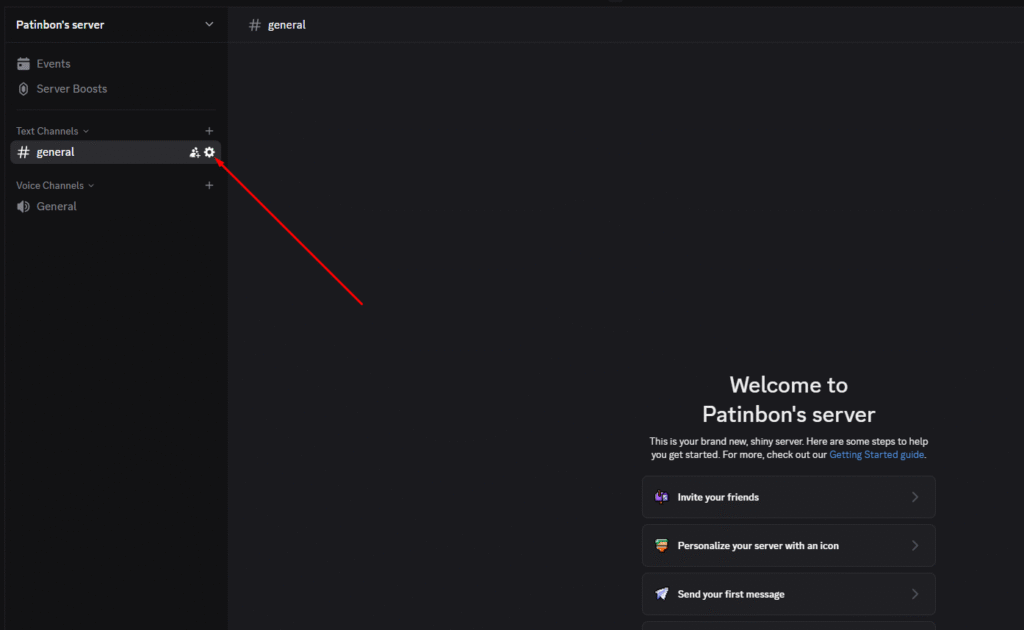Select the general text channel
1024x630 pixels.
pos(116,152)
